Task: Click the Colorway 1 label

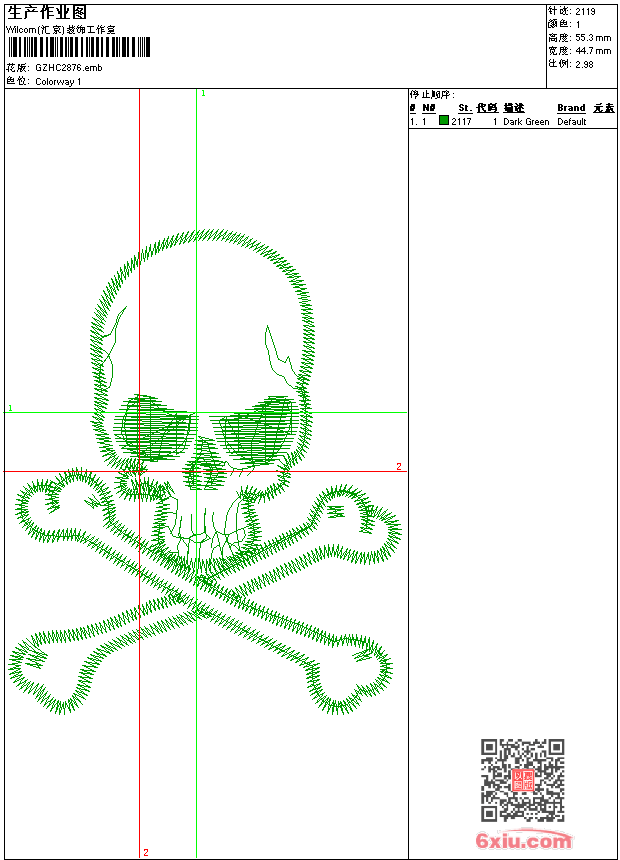Action: point(58,81)
